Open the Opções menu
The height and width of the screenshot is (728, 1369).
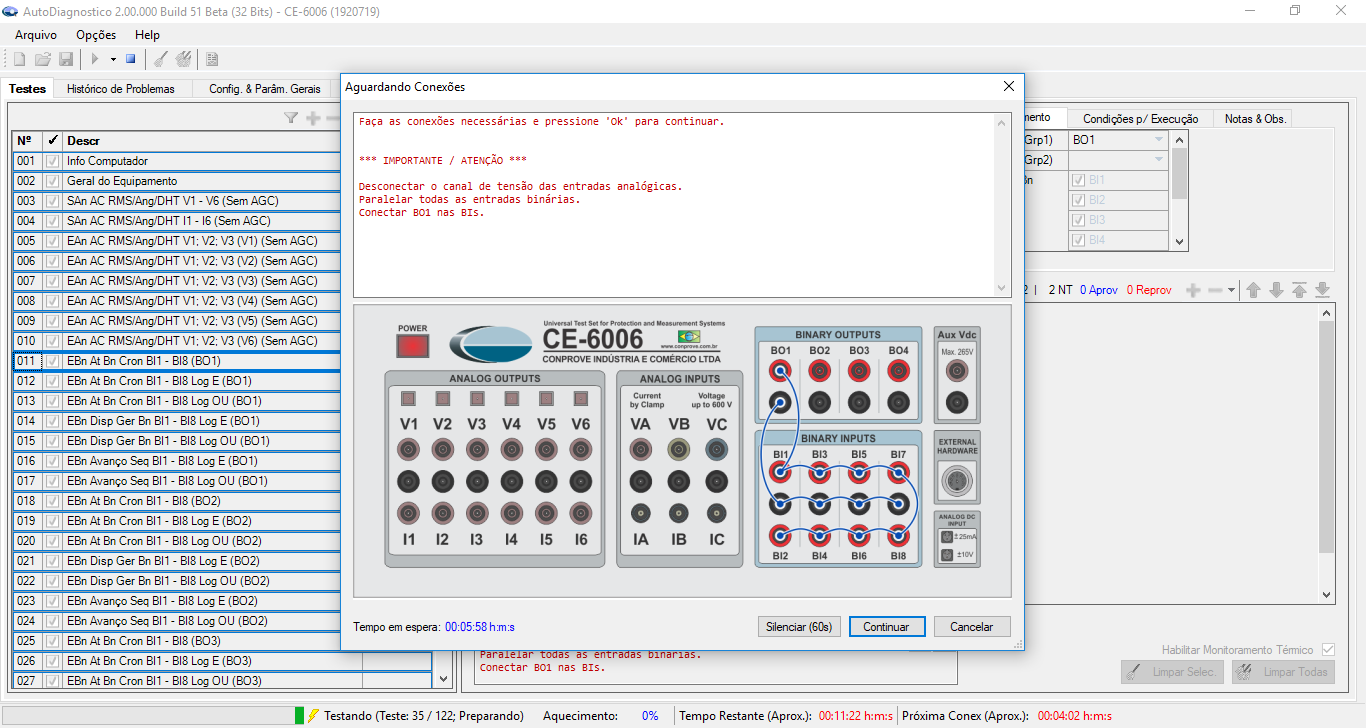(96, 35)
